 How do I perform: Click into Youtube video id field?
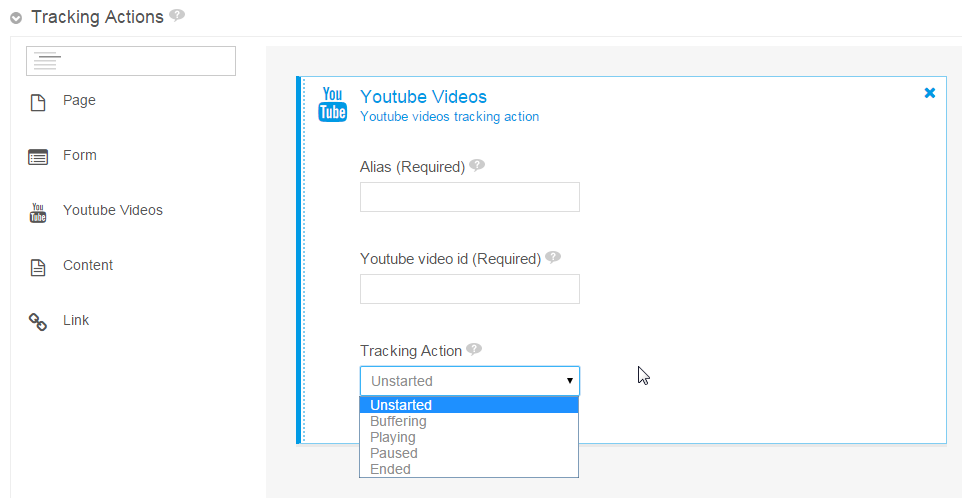[x=469, y=289]
